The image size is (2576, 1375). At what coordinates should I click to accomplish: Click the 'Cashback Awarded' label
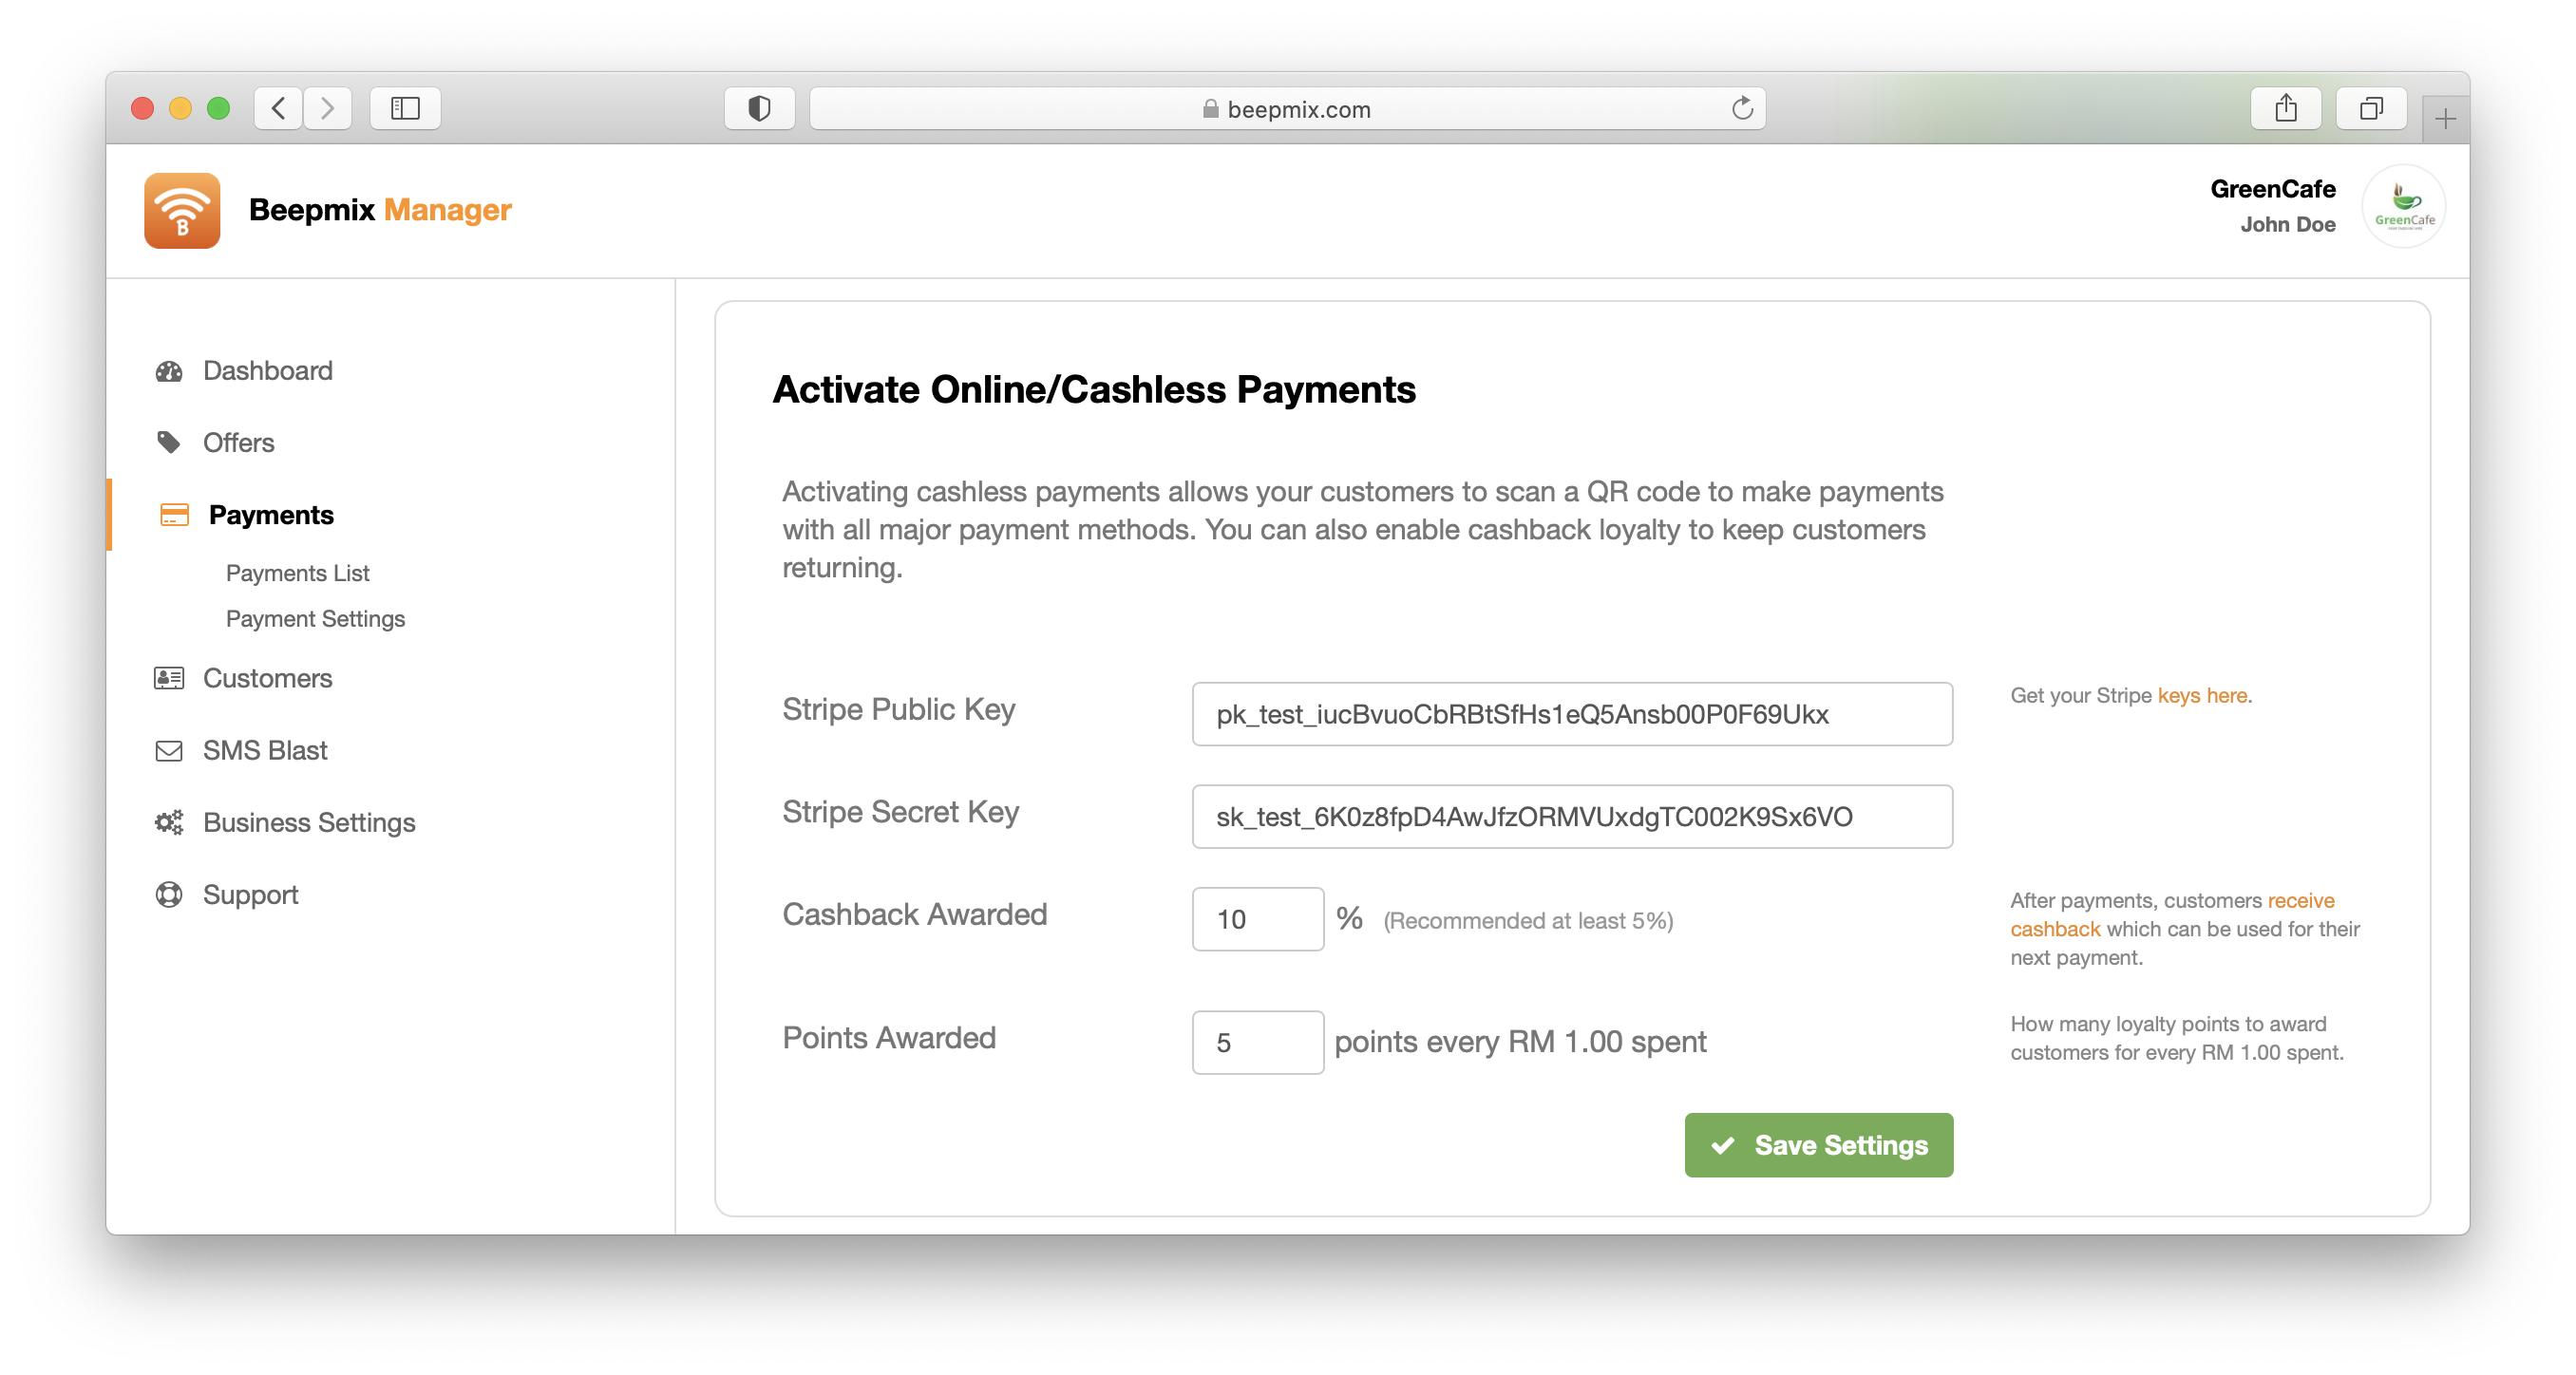tap(914, 914)
